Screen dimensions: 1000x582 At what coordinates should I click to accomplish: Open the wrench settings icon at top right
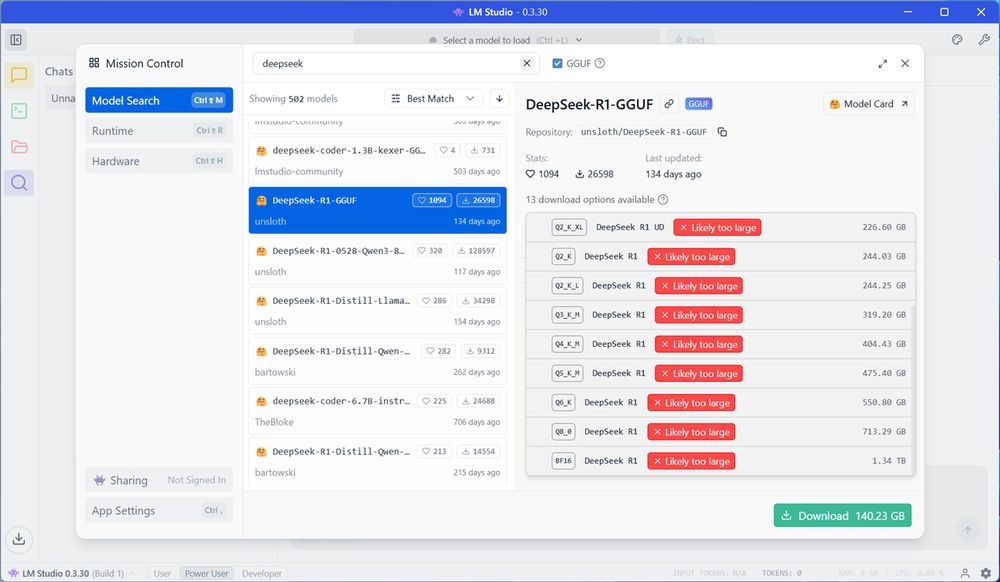983,40
